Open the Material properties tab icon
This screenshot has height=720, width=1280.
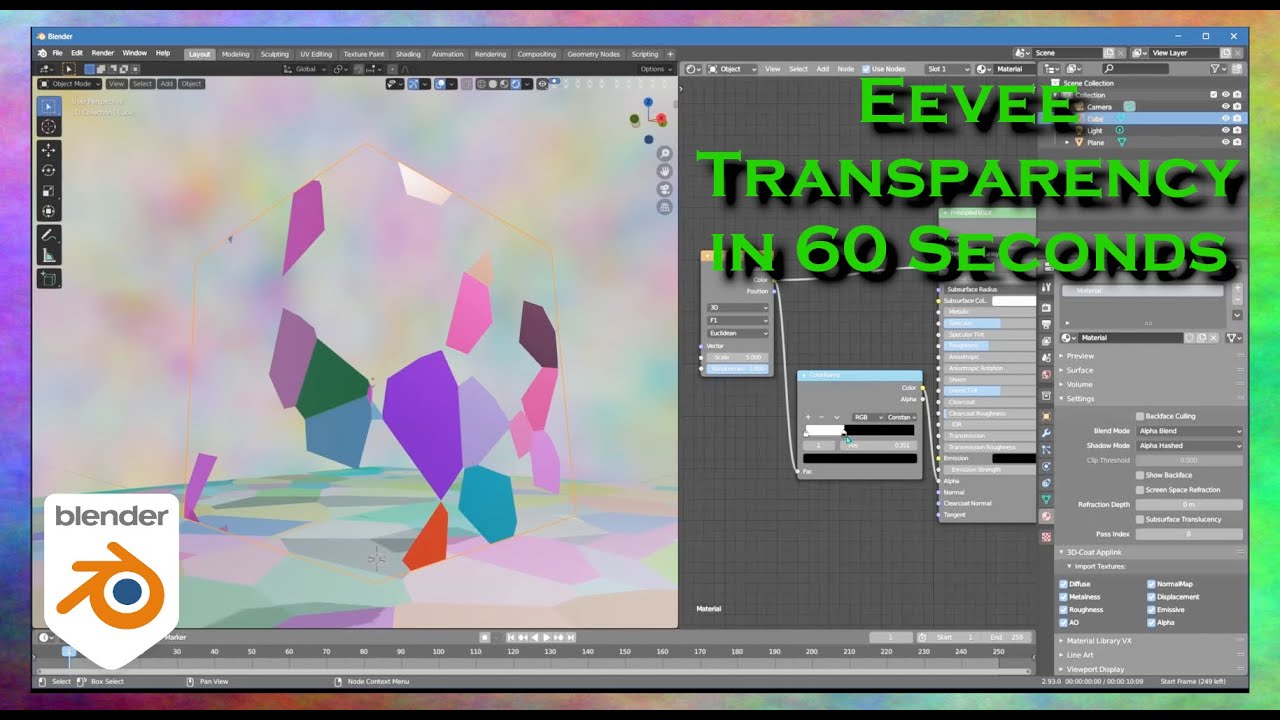1047,517
